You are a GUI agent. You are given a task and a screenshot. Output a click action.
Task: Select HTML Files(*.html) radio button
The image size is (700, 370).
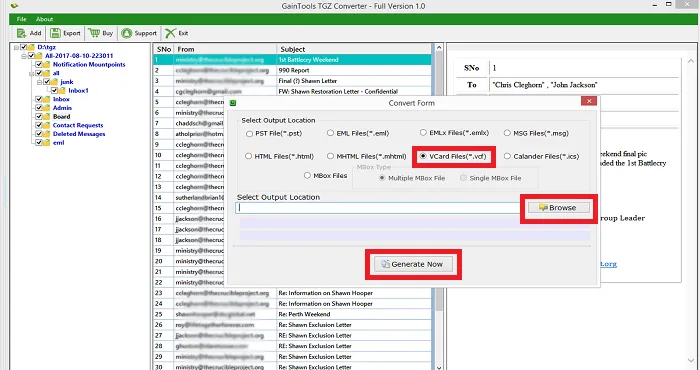click(249, 156)
